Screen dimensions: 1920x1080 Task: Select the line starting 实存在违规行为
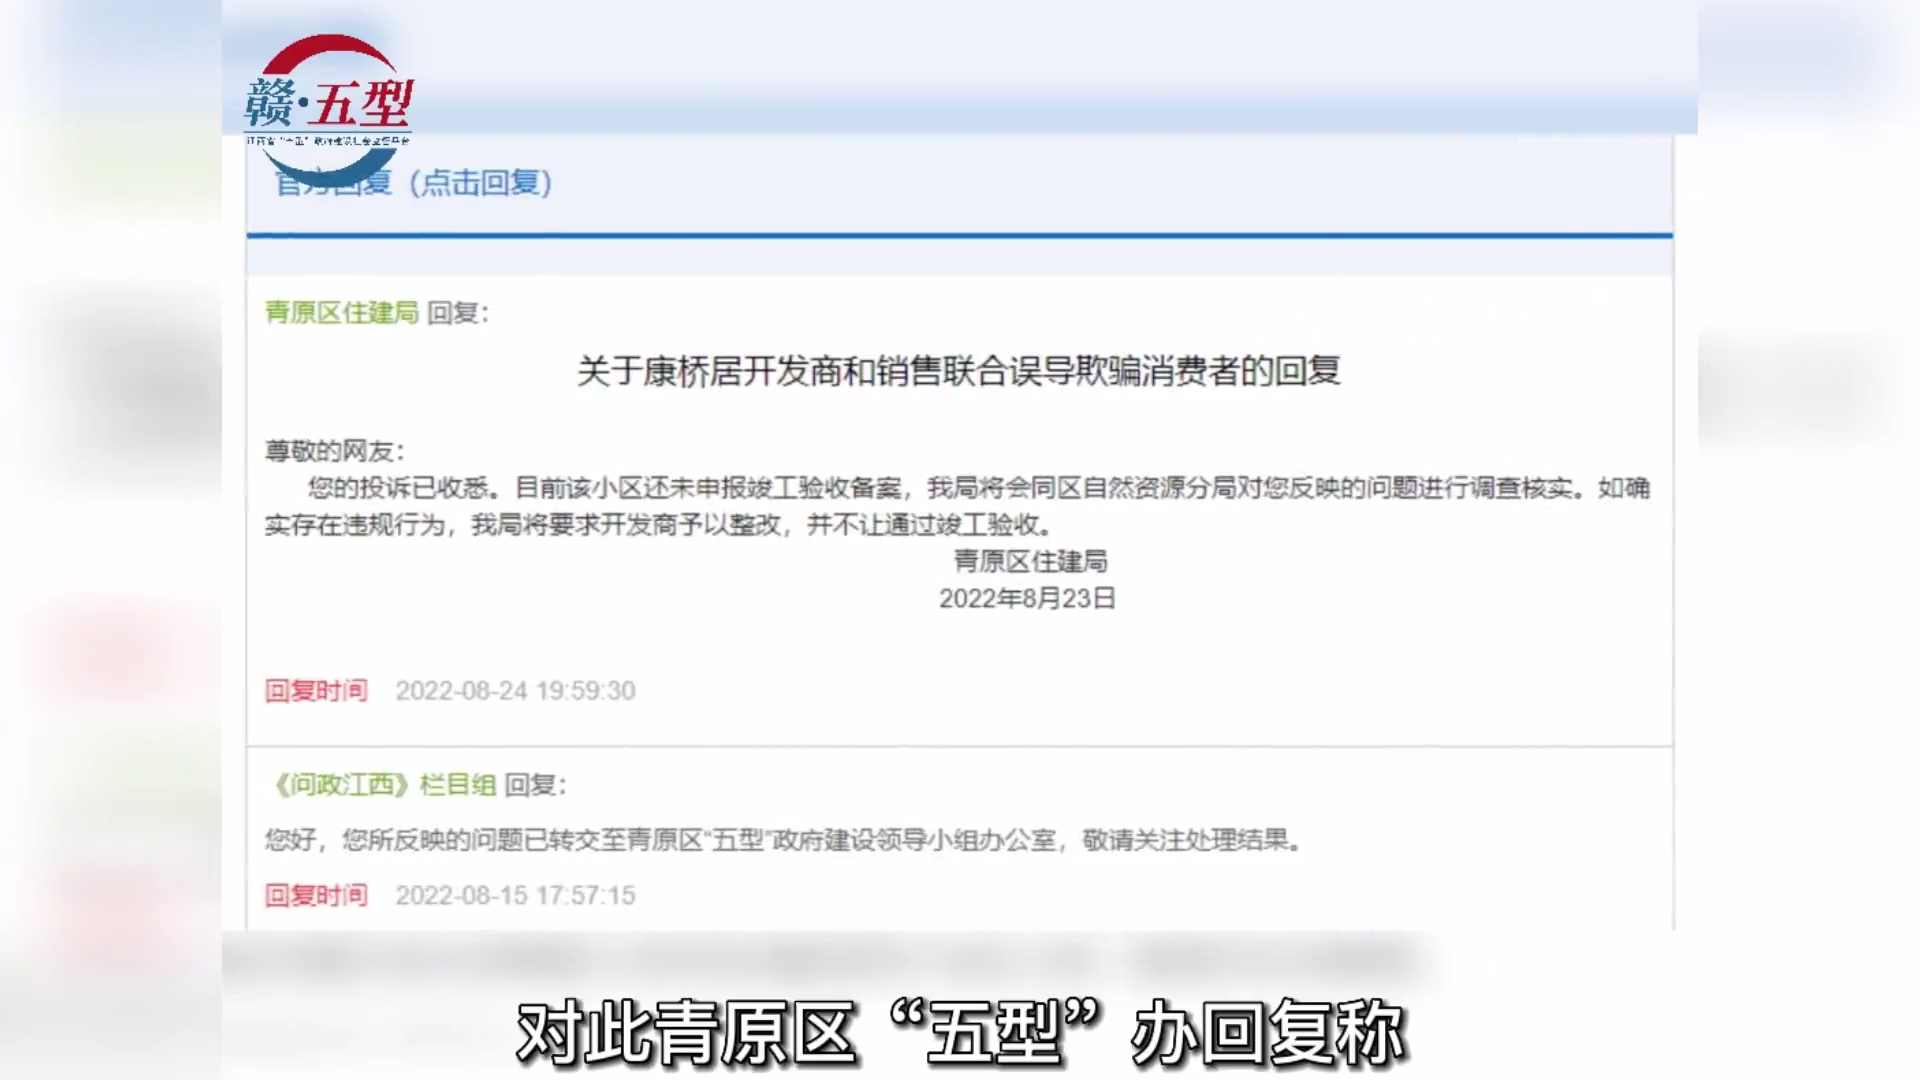(659, 525)
